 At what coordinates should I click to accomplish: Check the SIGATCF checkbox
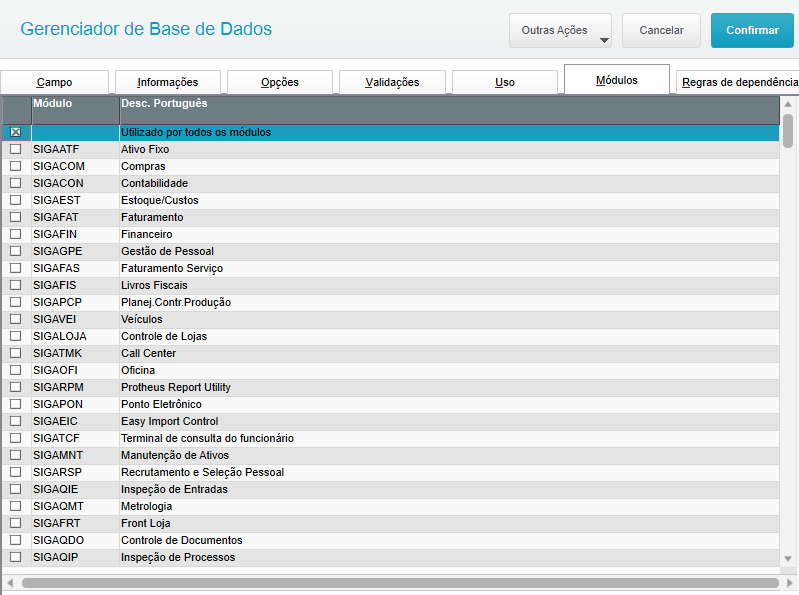tap(16, 438)
